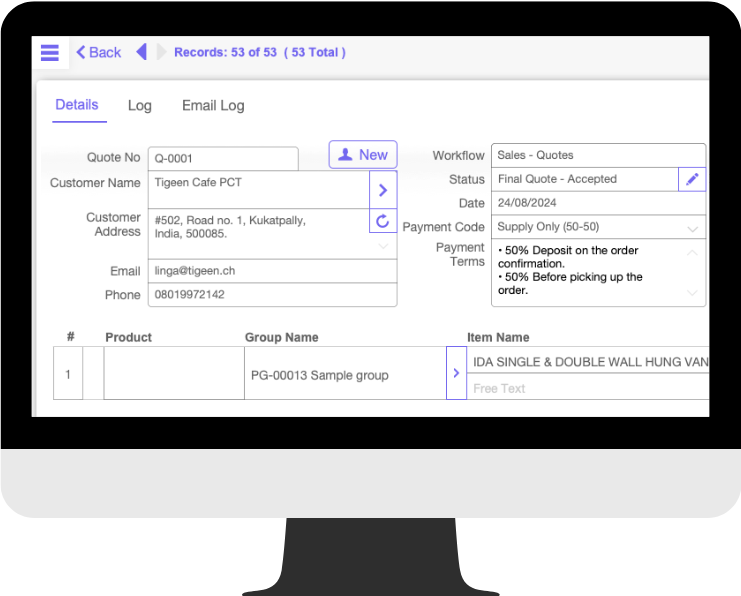The width and height of the screenshot is (741, 596).
Task: Click the Email field linga@tigeen.ch
Action: [x=273, y=271]
